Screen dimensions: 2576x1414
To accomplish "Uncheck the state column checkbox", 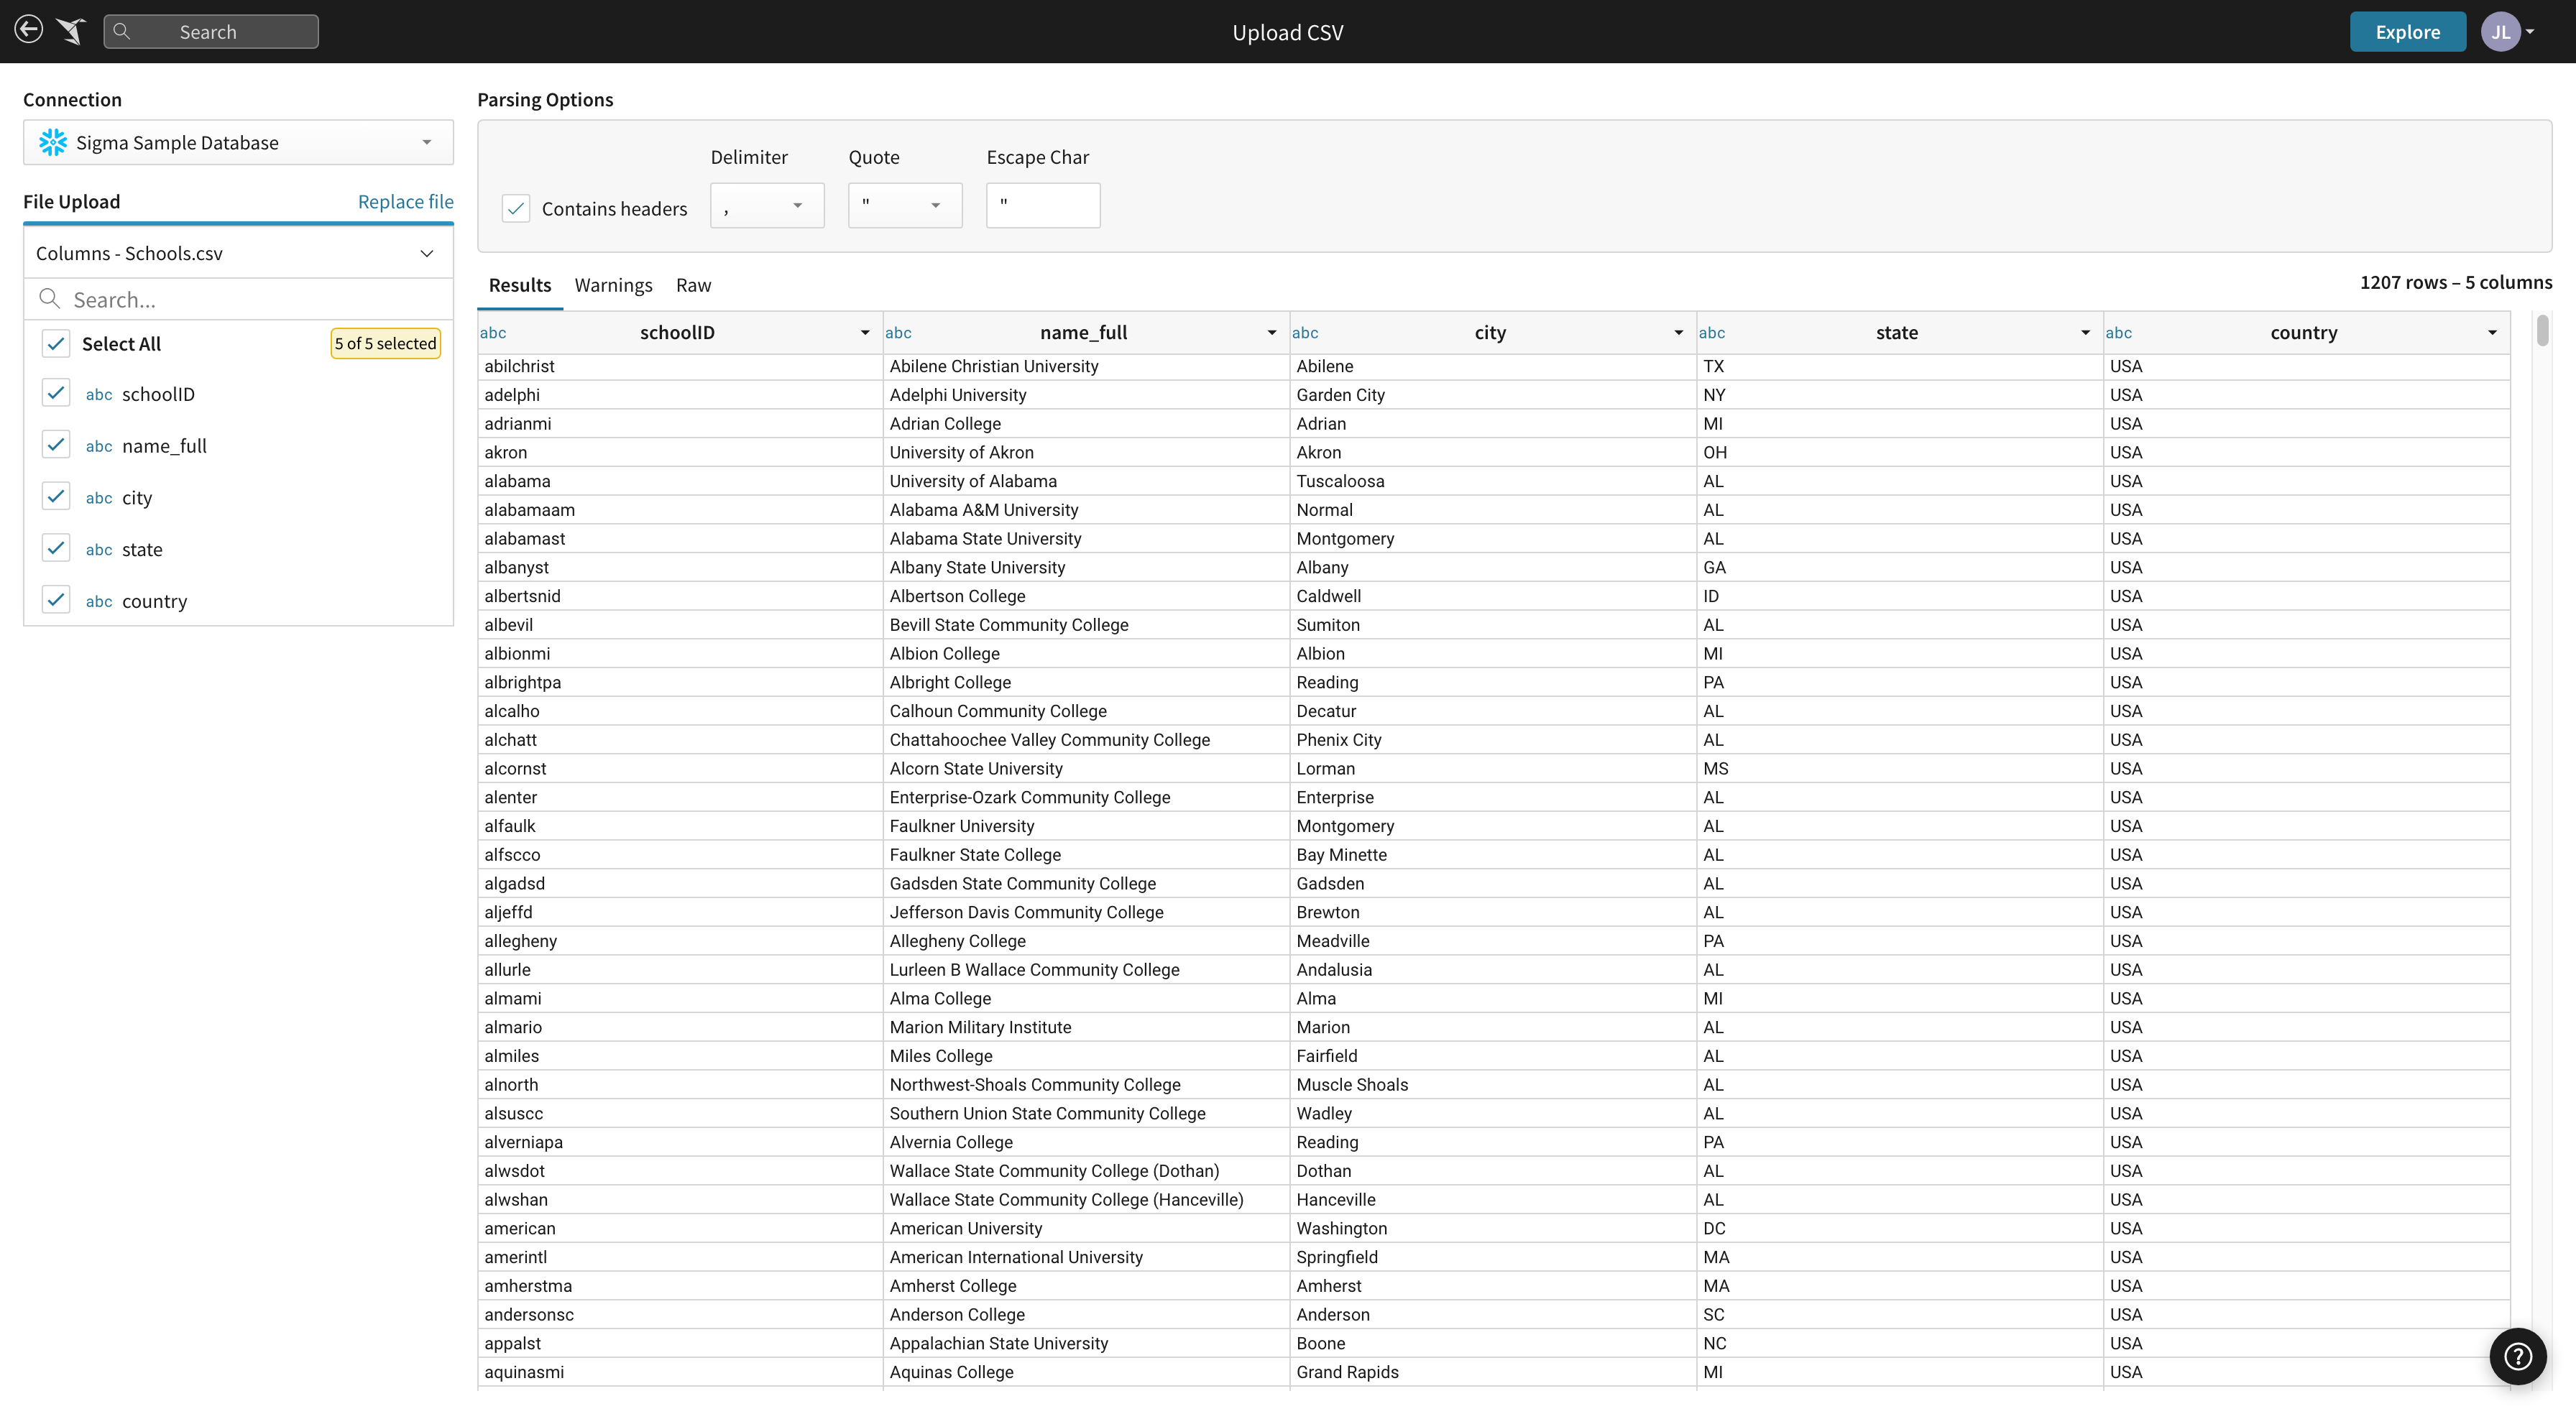I will (x=56, y=548).
